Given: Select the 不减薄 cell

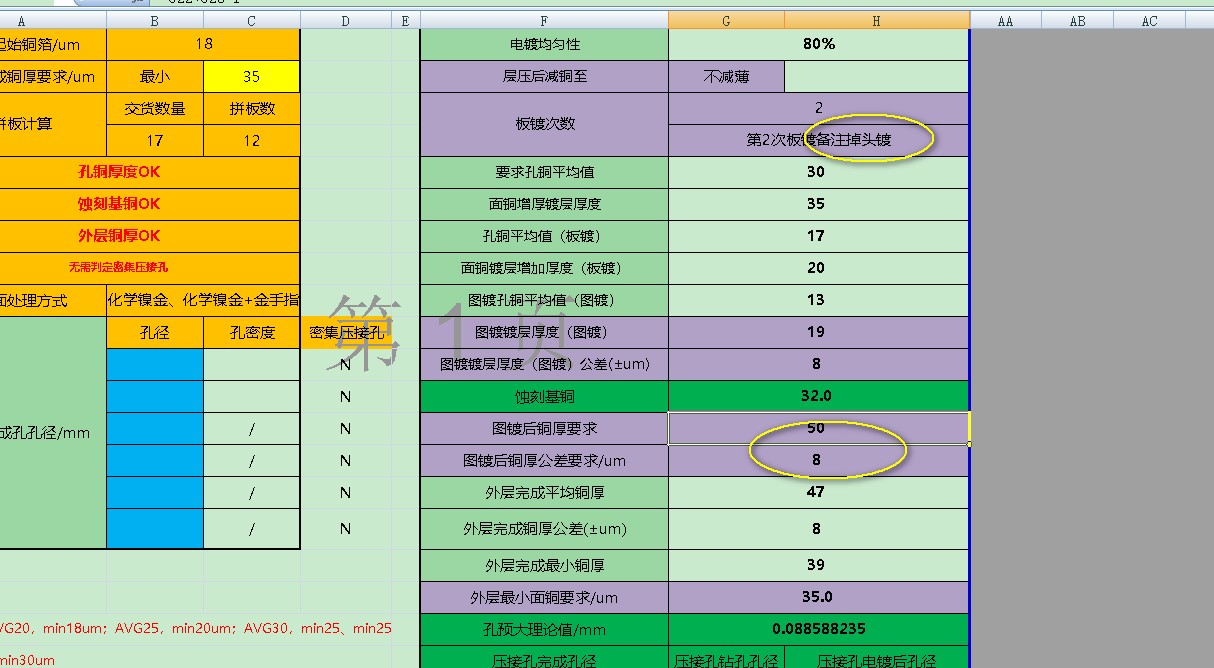Looking at the screenshot, I should [x=726, y=77].
